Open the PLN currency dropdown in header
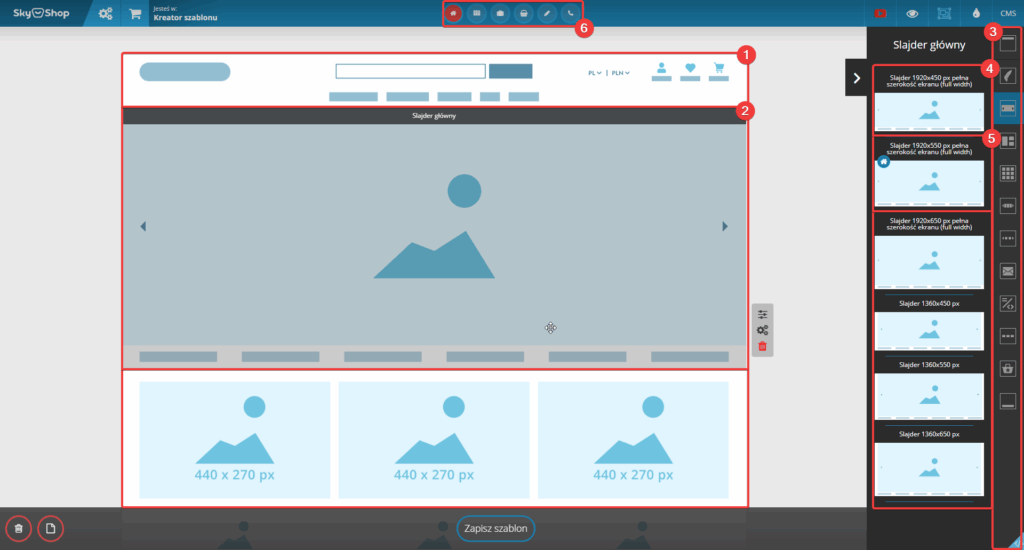The width and height of the screenshot is (1024, 550). click(621, 73)
